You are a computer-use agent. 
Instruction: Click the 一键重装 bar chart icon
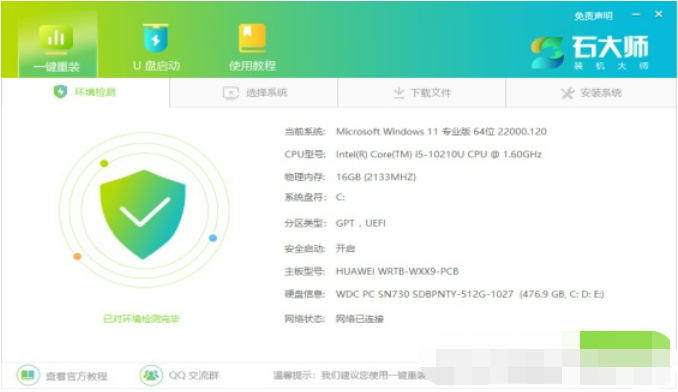[56, 38]
